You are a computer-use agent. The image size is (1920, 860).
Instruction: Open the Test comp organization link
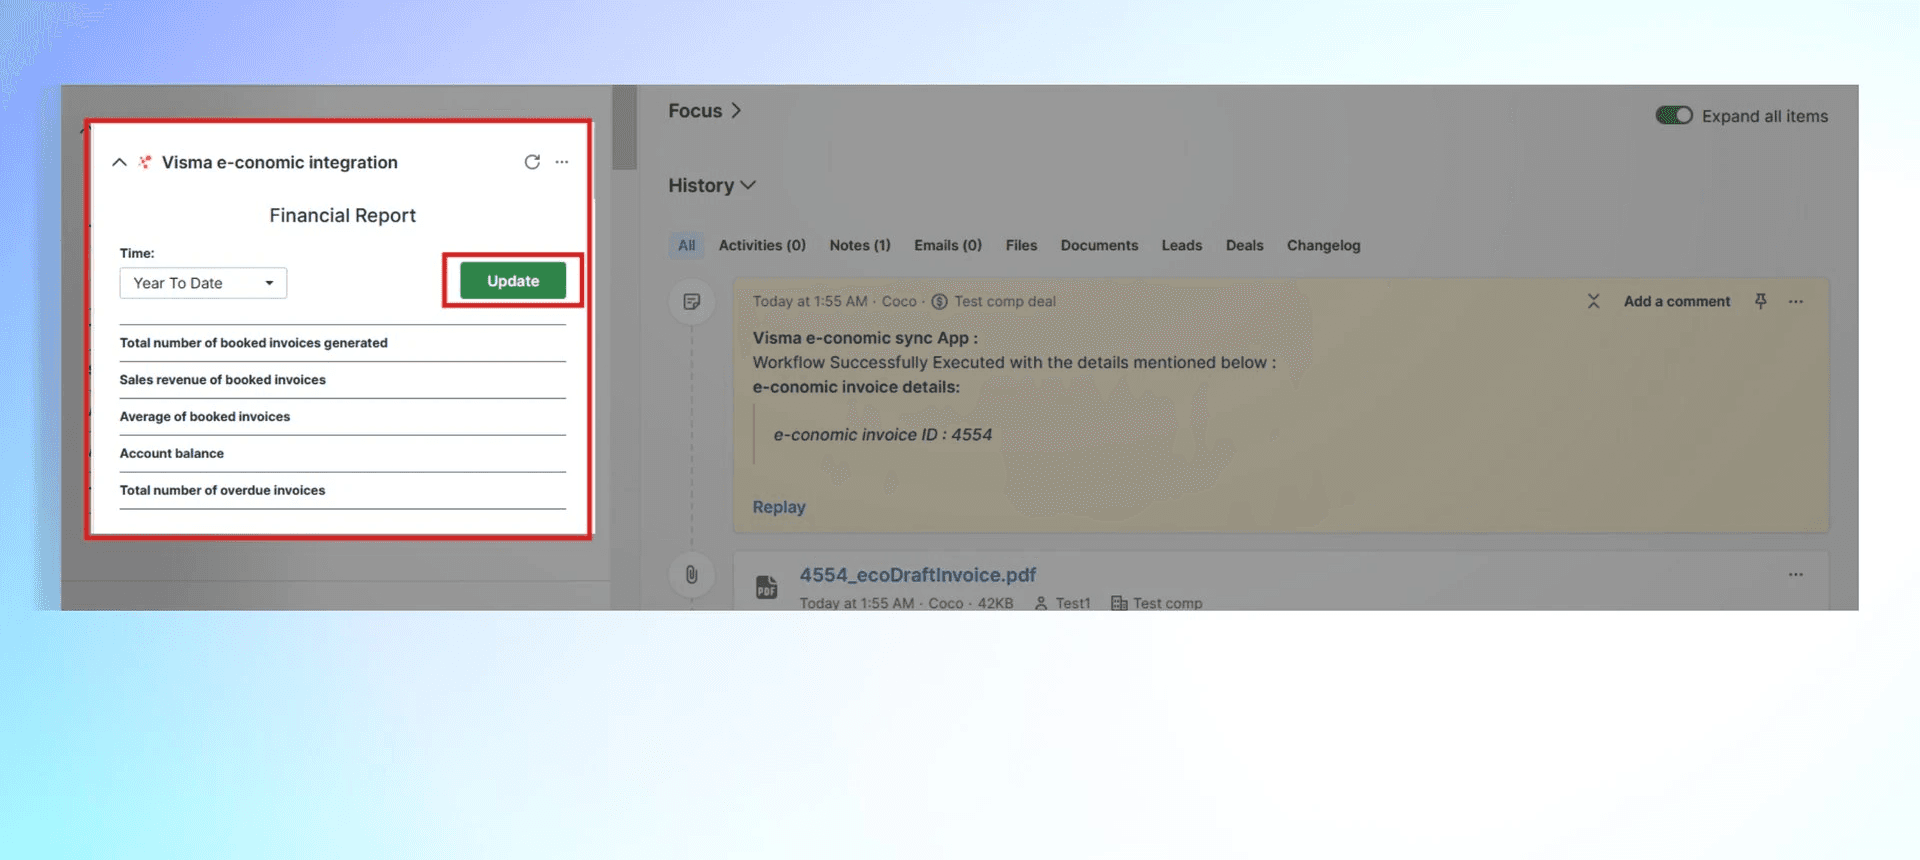1168,603
